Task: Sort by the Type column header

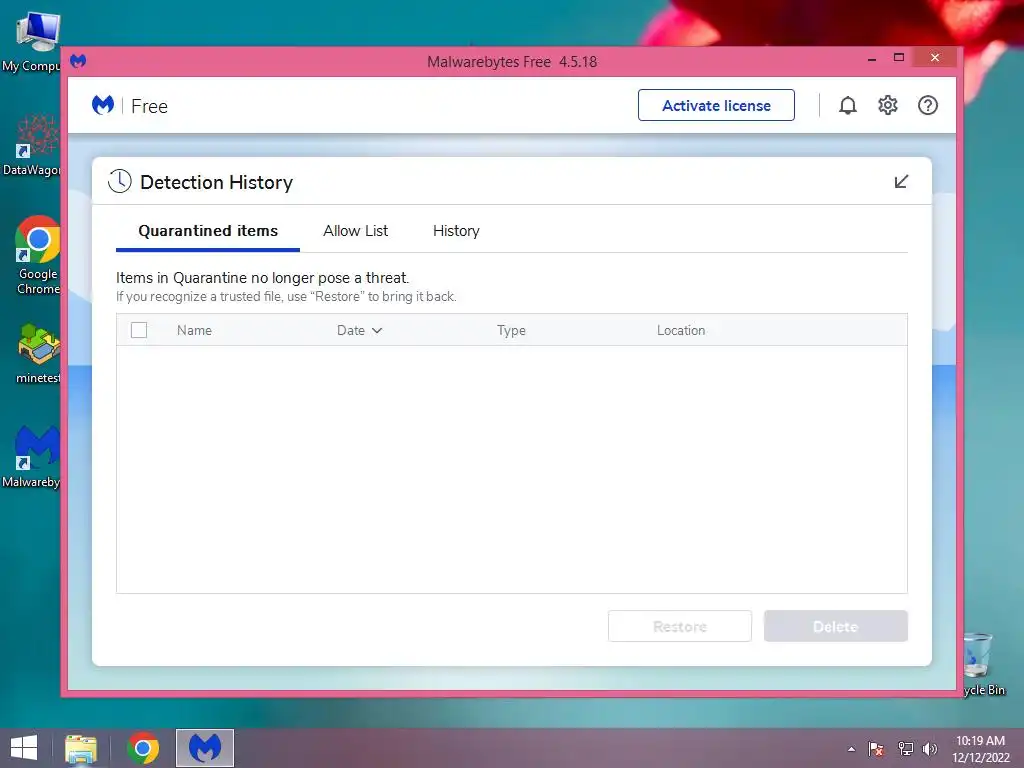Action: click(x=511, y=330)
